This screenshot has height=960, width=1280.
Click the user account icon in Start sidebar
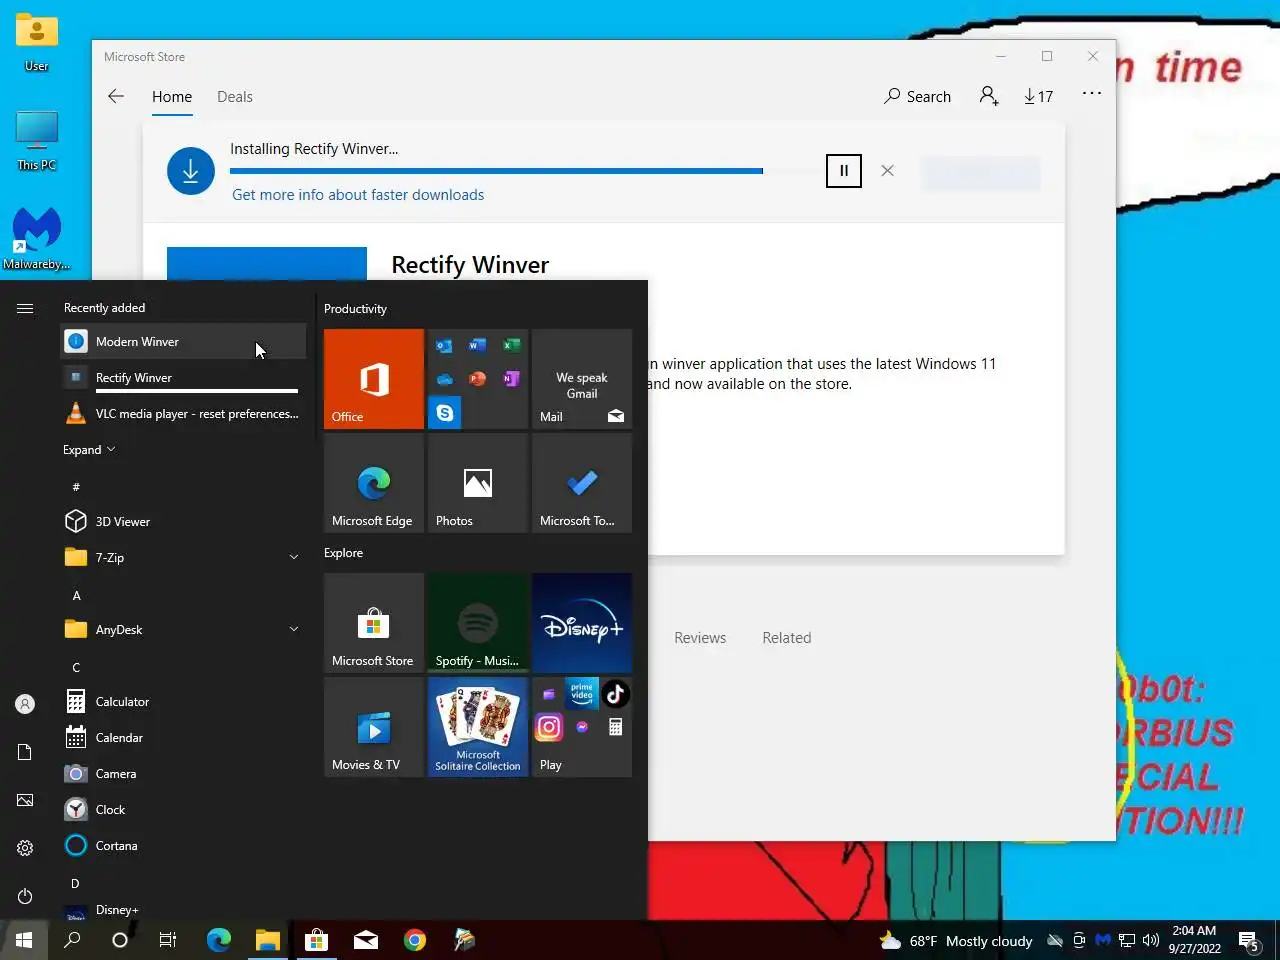[x=25, y=704]
